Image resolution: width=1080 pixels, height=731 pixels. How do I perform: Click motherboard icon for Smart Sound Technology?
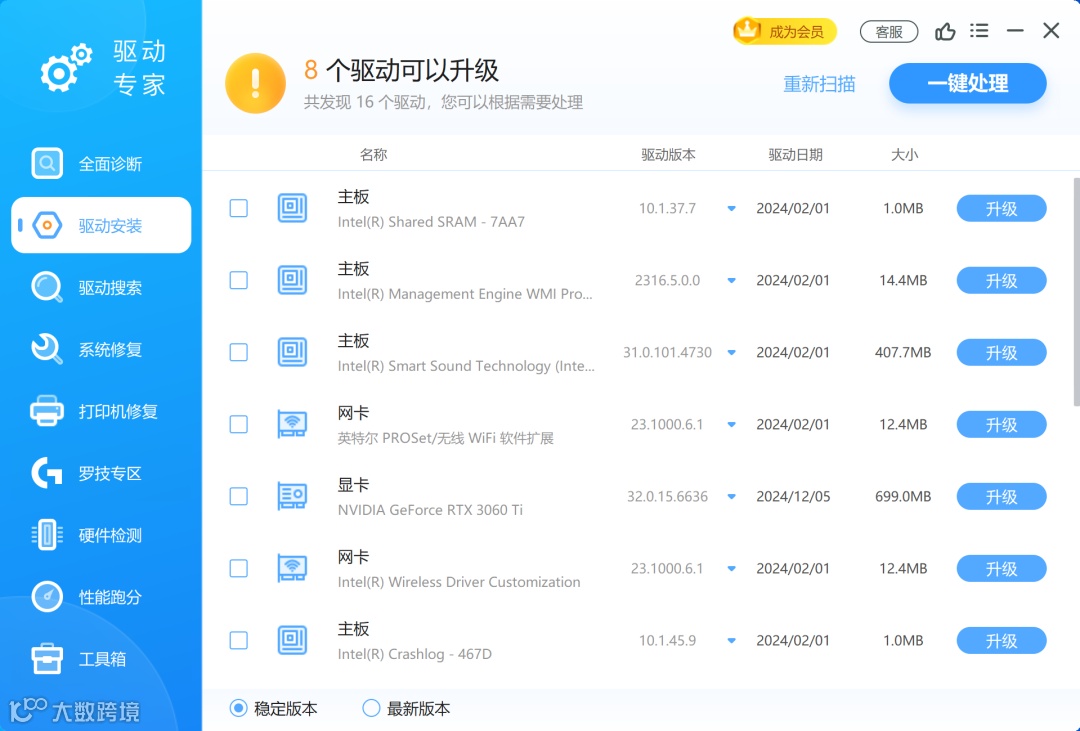click(292, 352)
